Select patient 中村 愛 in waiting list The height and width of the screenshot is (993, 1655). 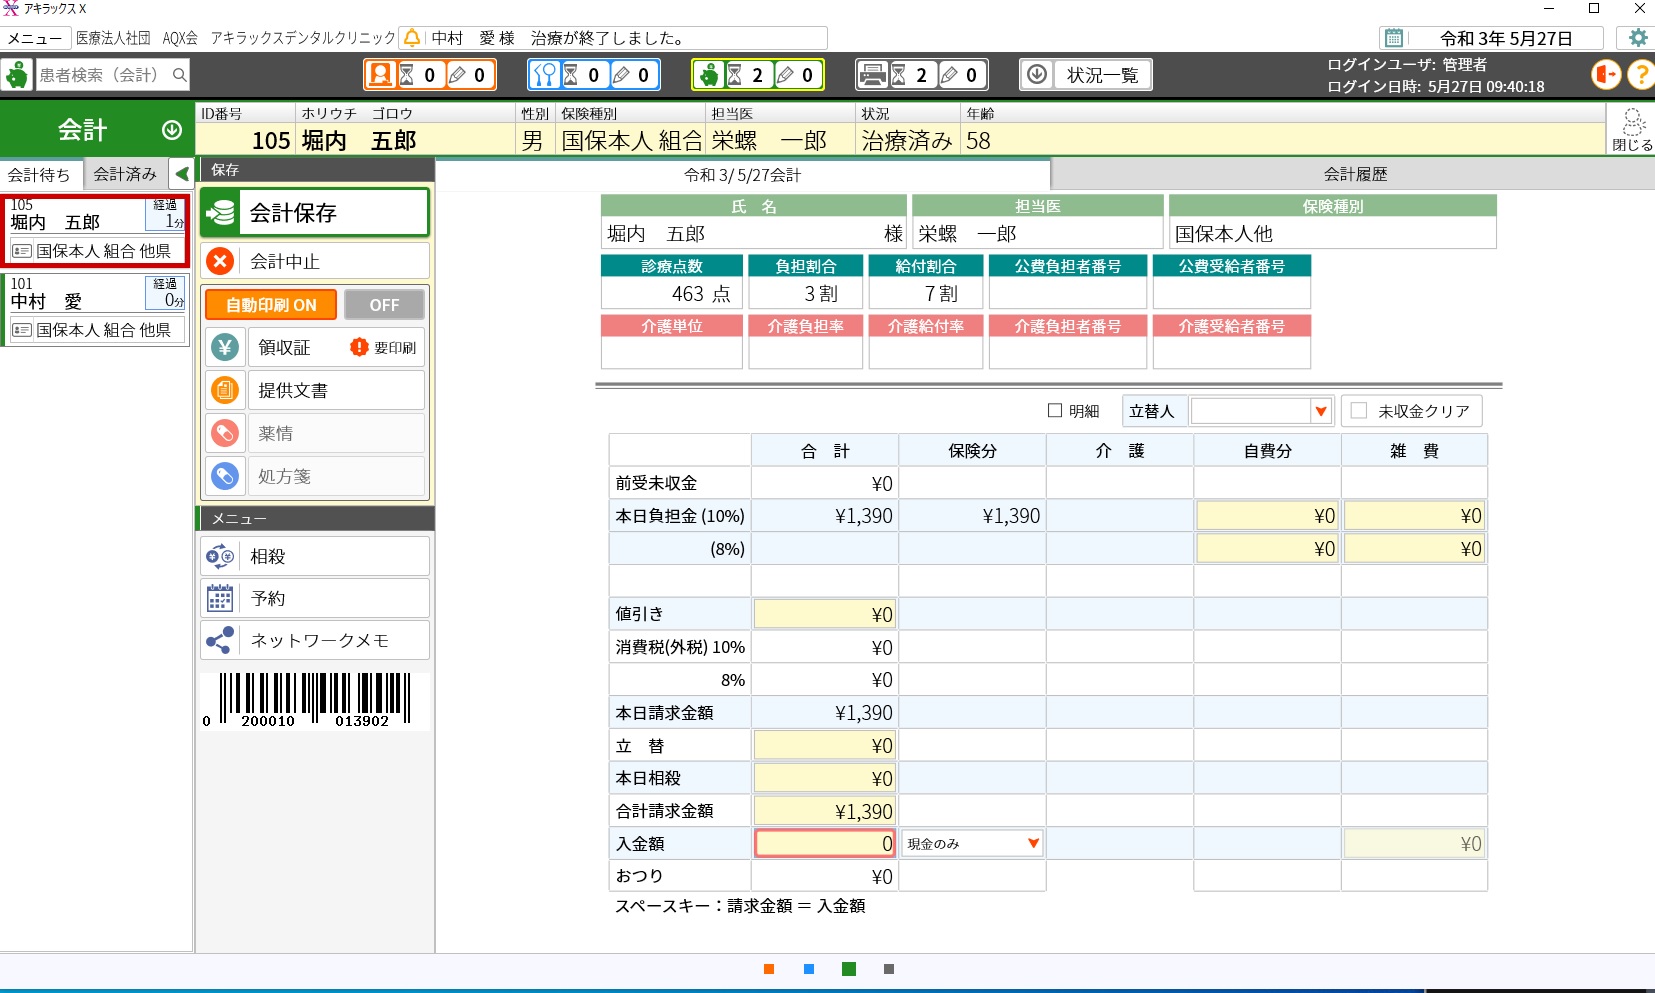[96, 310]
